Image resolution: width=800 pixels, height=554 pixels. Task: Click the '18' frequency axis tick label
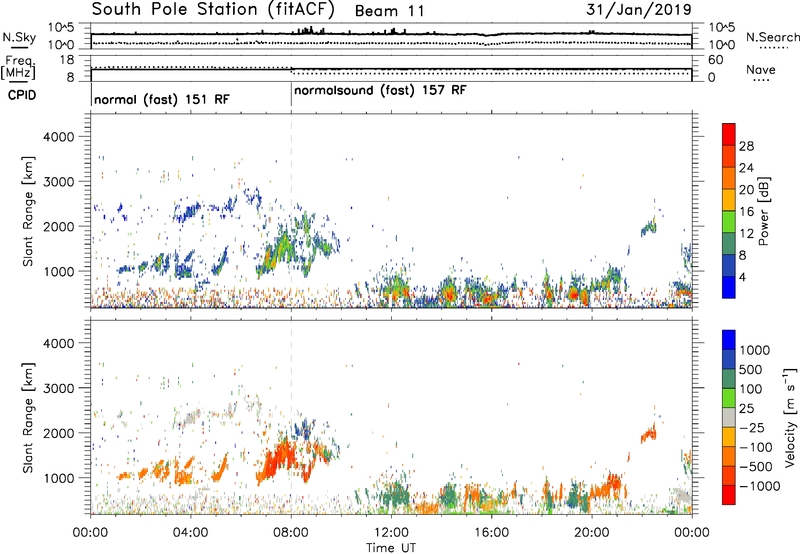pos(67,60)
